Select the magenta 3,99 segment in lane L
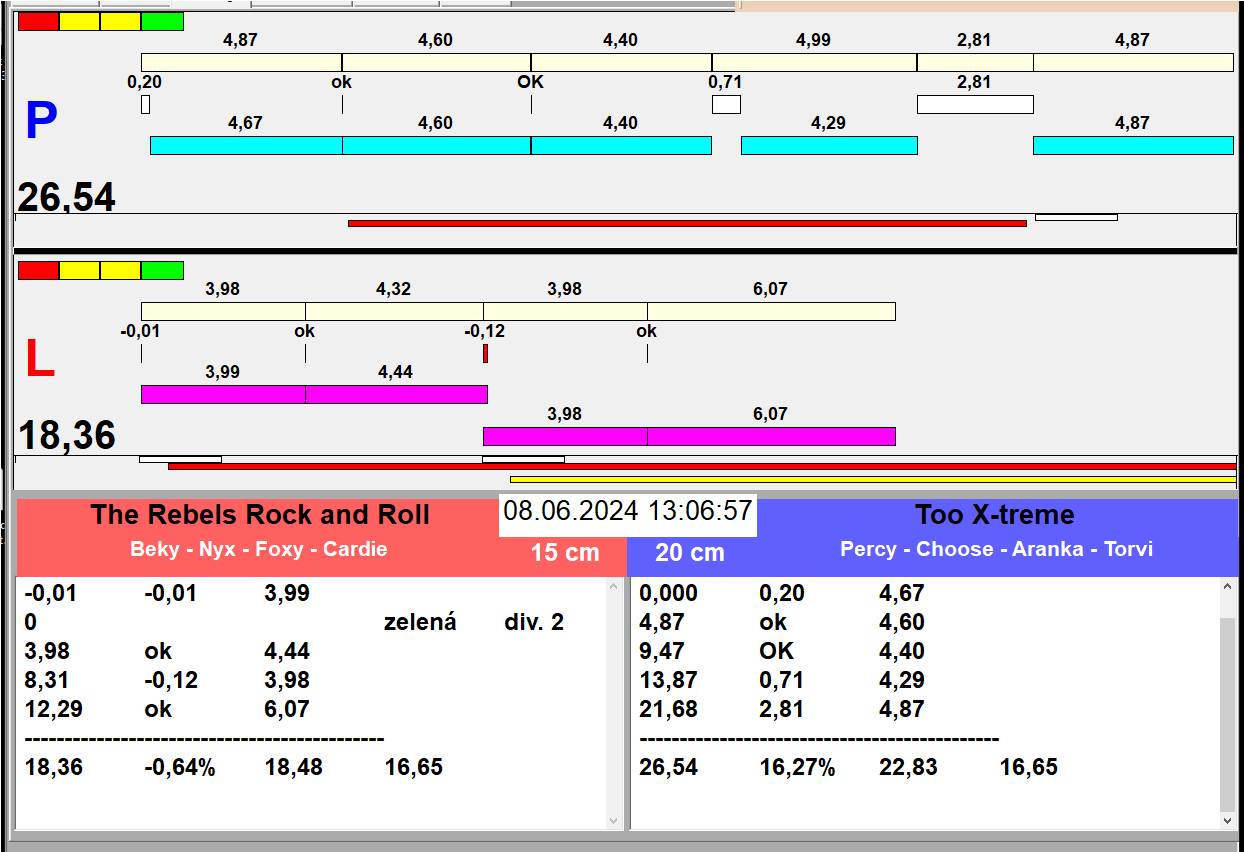 [x=223, y=394]
